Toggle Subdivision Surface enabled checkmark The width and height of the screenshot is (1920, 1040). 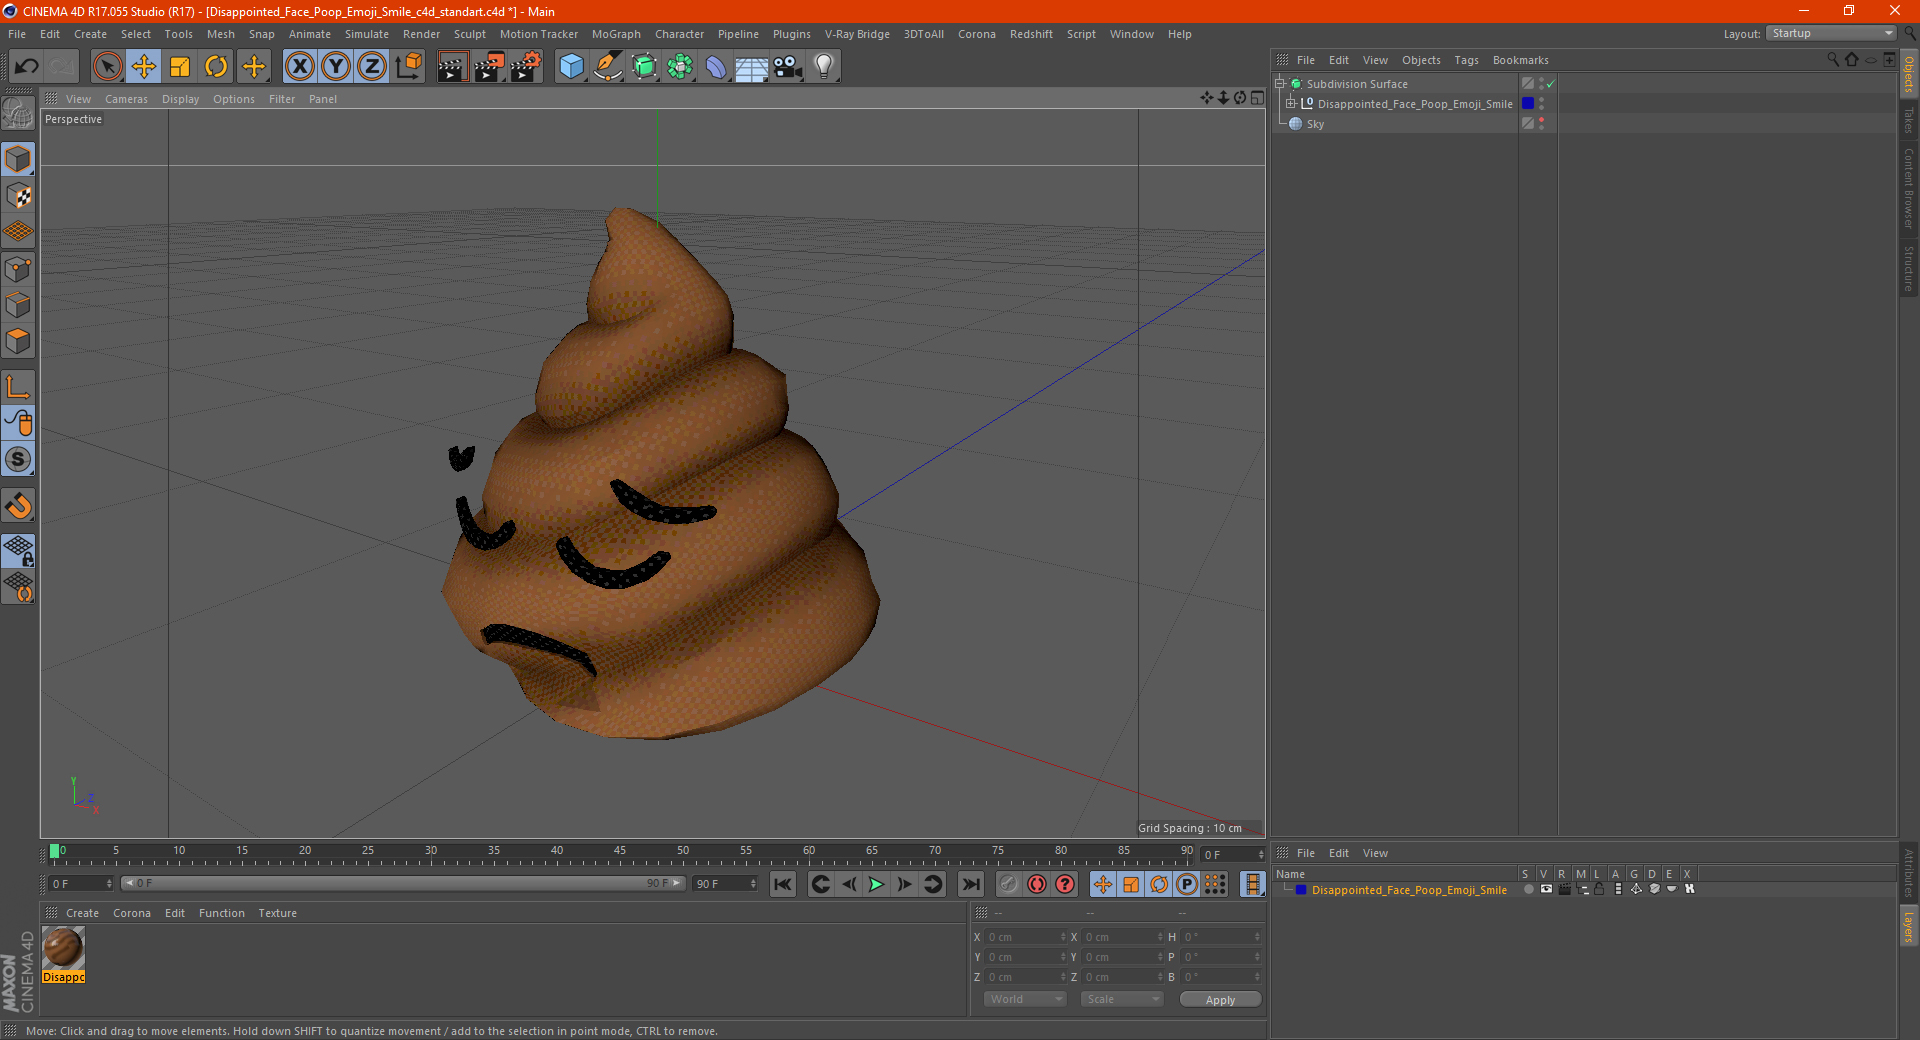click(x=1550, y=84)
